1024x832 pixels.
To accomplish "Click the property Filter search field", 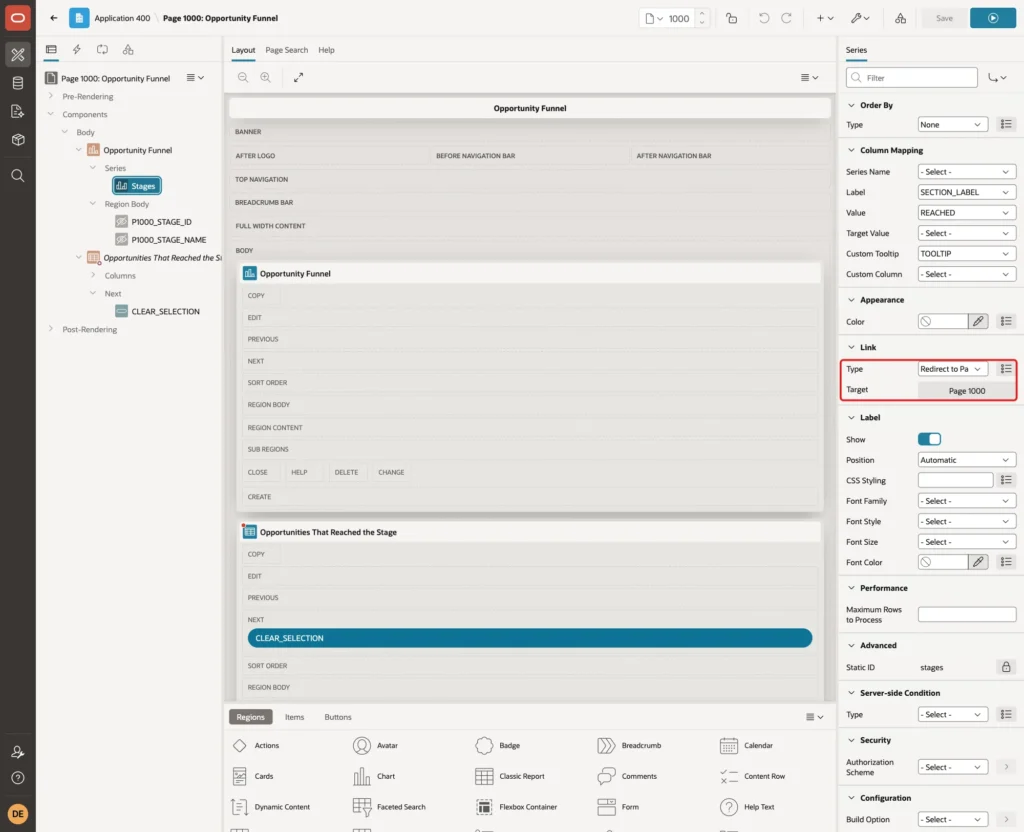I will pyautogui.click(x=912, y=78).
